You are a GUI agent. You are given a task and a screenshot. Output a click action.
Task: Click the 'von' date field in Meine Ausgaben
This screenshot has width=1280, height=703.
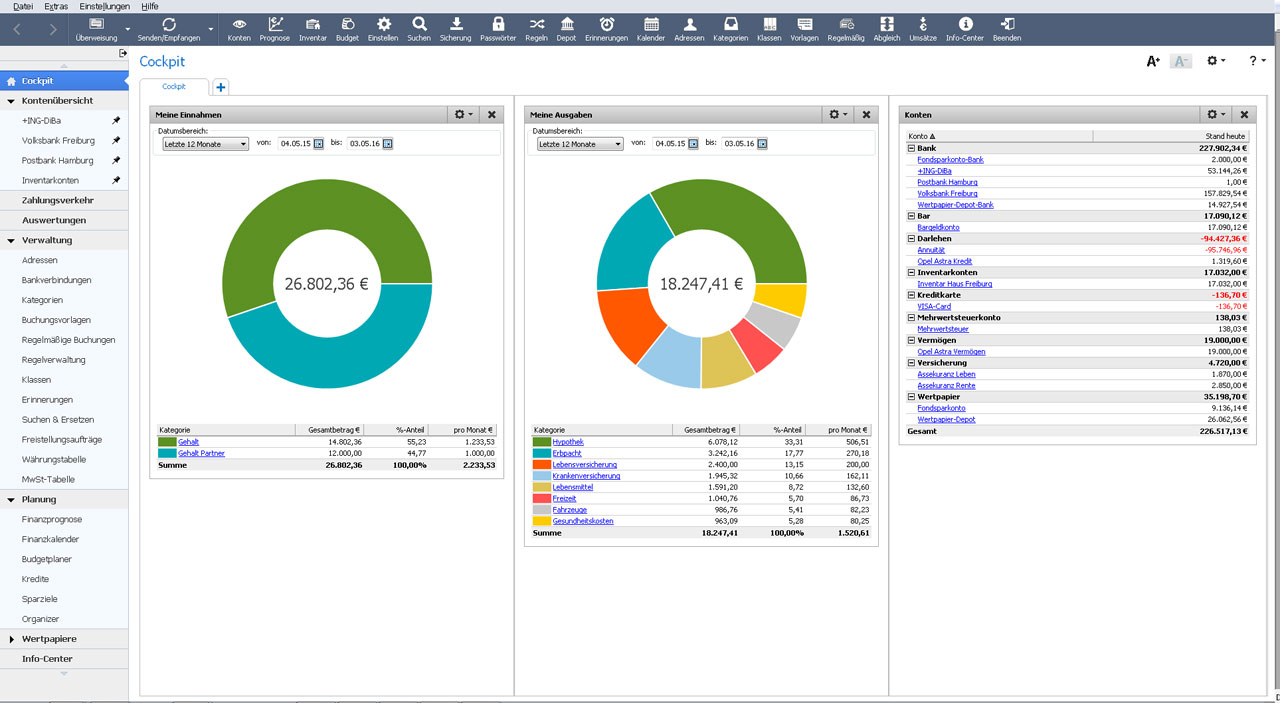[669, 144]
